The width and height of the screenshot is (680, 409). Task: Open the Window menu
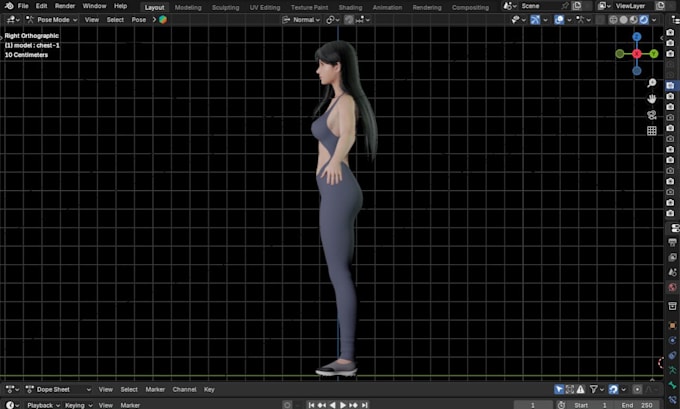(x=94, y=6)
